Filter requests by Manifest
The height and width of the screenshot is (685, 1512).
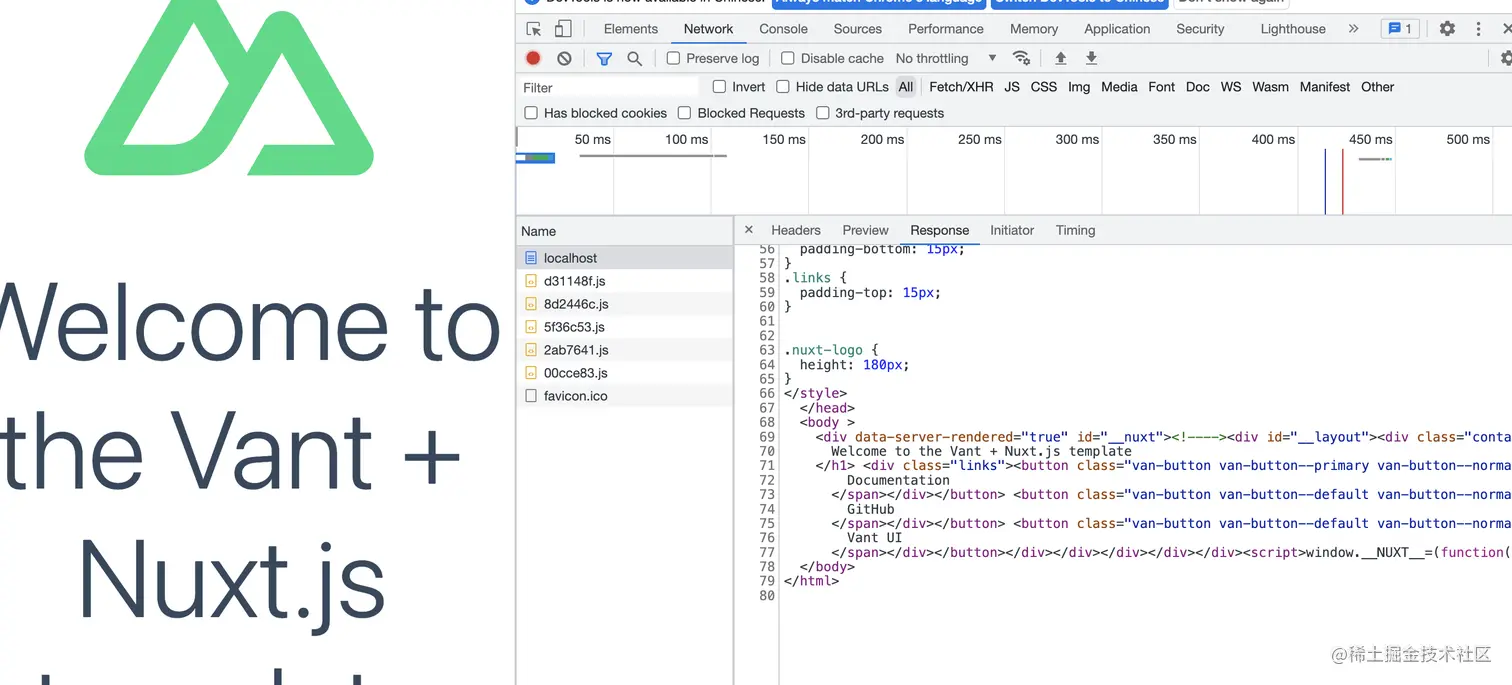[1325, 87]
